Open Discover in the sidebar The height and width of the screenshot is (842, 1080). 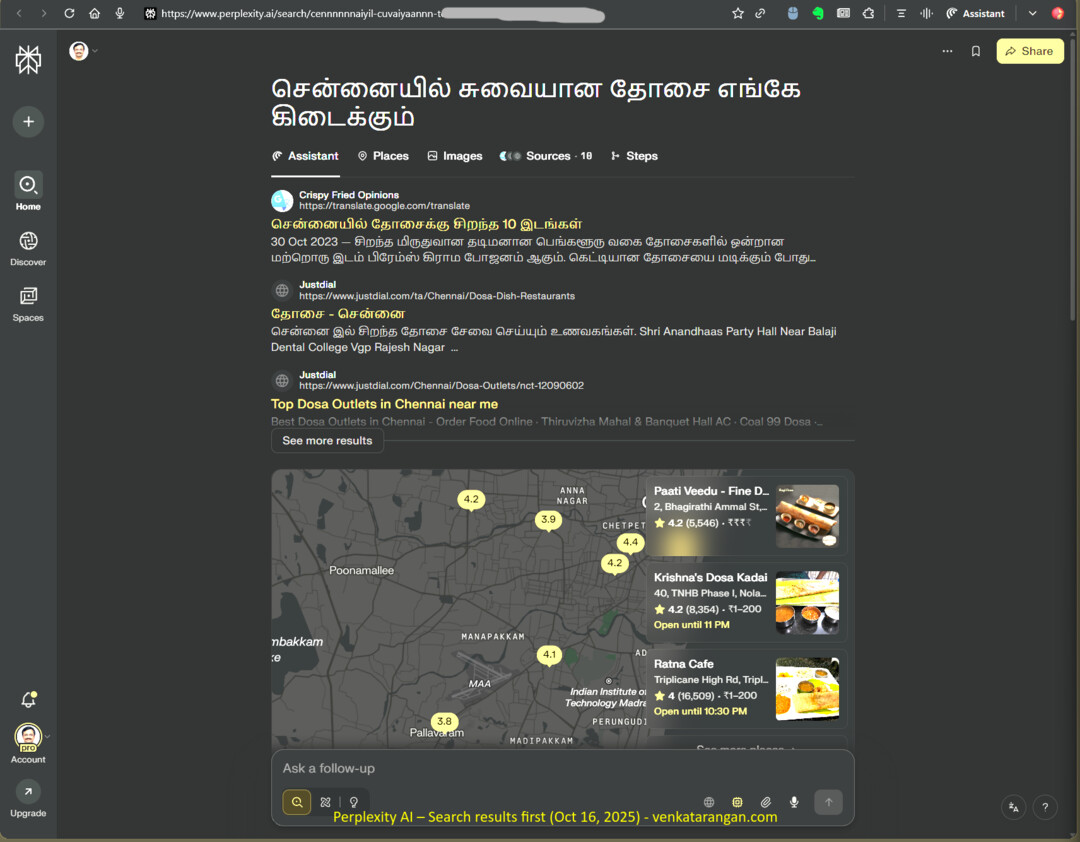28,249
